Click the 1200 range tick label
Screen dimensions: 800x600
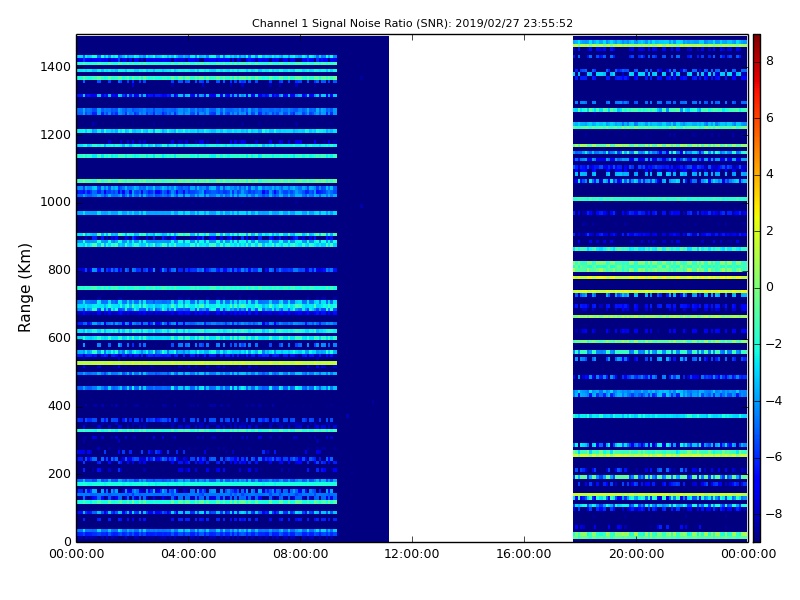point(56,135)
